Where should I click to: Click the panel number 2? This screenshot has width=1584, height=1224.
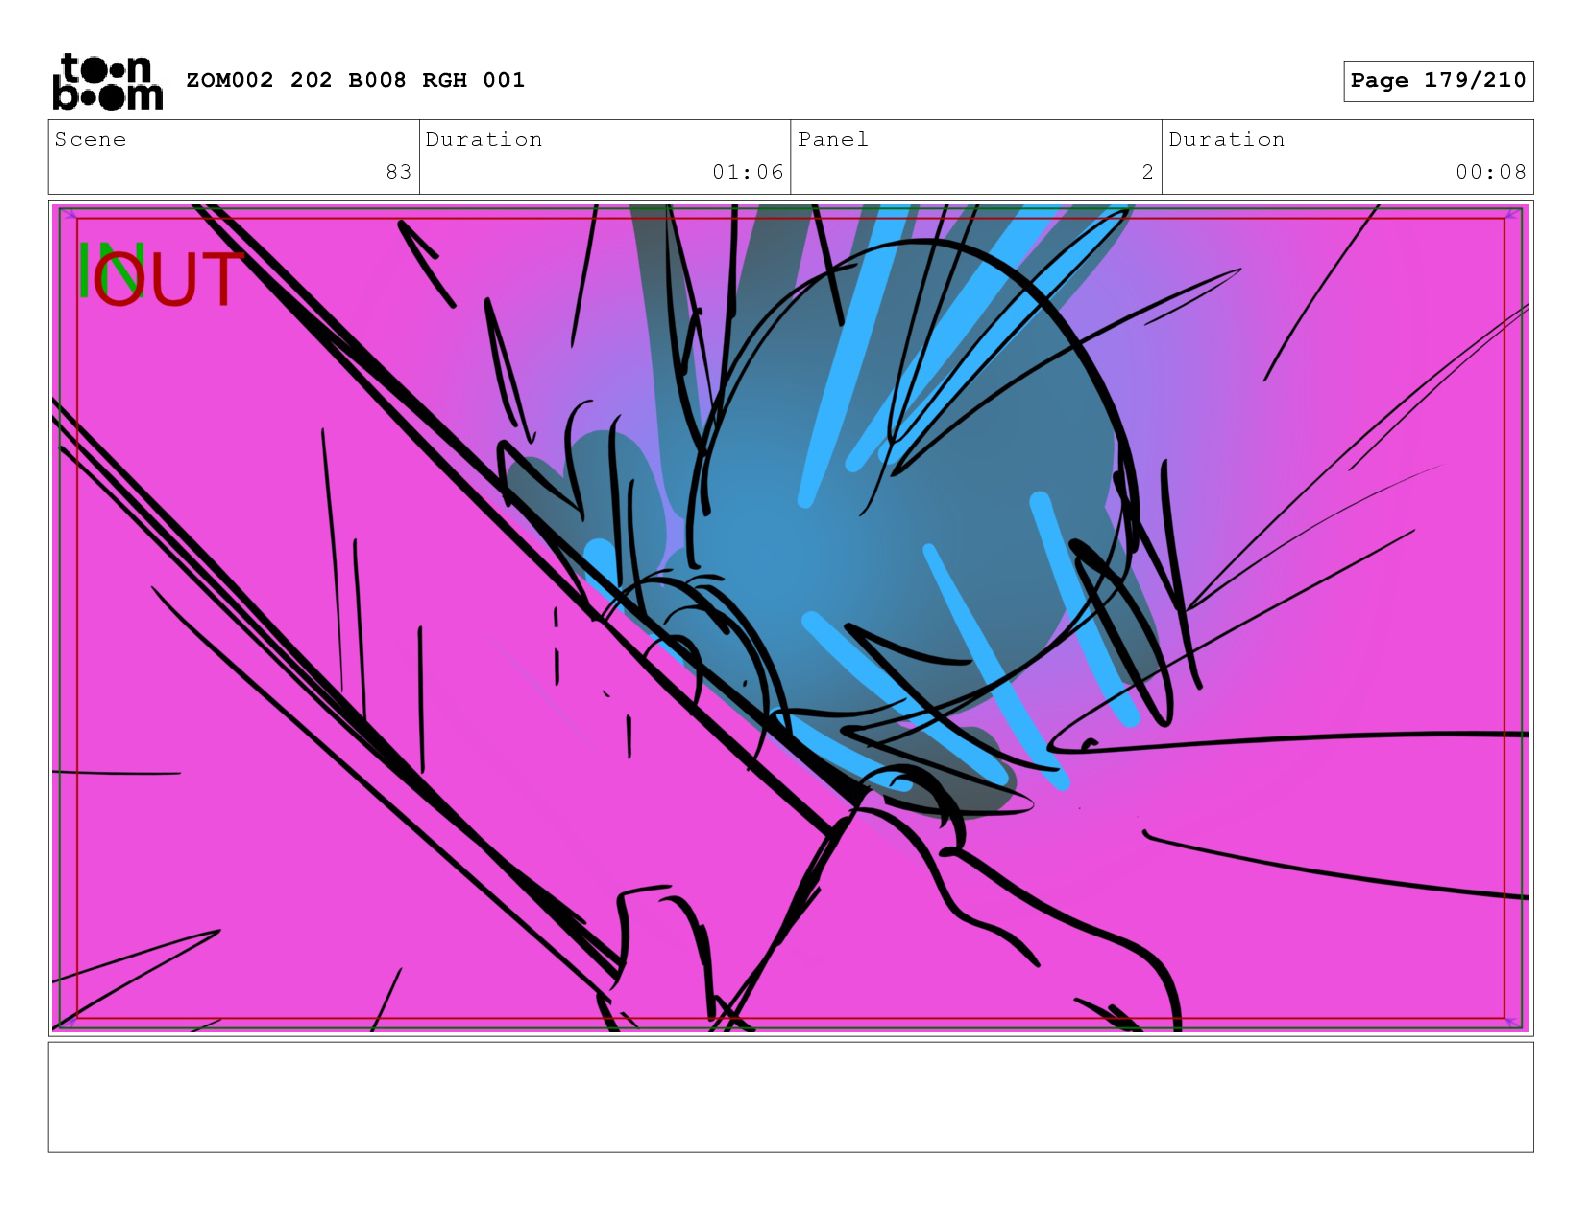pyautogui.click(x=1148, y=172)
